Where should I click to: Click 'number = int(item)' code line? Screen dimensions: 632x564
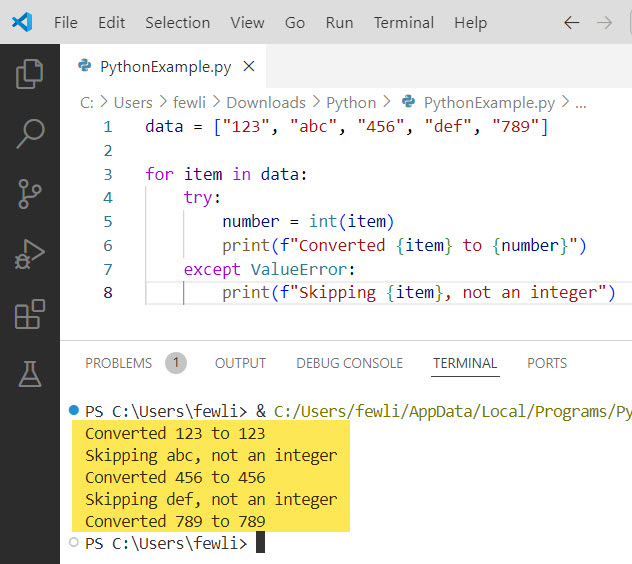pyautogui.click(x=308, y=222)
